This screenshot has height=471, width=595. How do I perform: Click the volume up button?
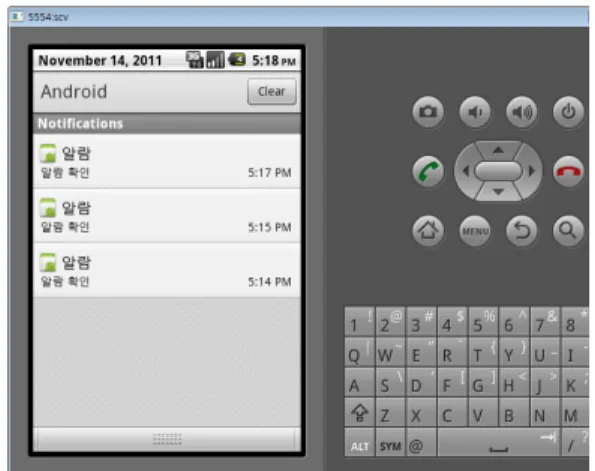pyautogui.click(x=522, y=112)
